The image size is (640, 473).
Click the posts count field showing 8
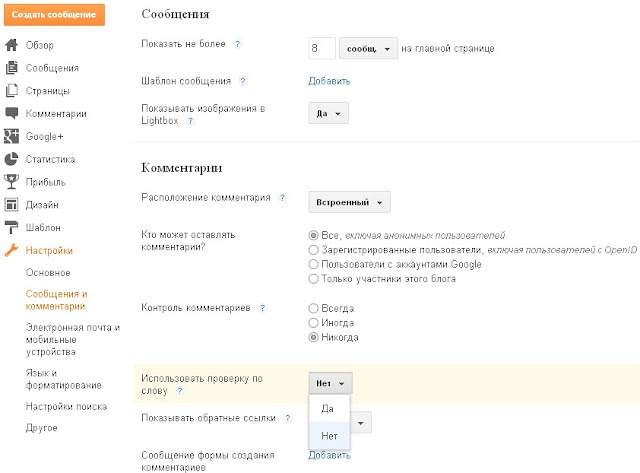pyautogui.click(x=322, y=49)
